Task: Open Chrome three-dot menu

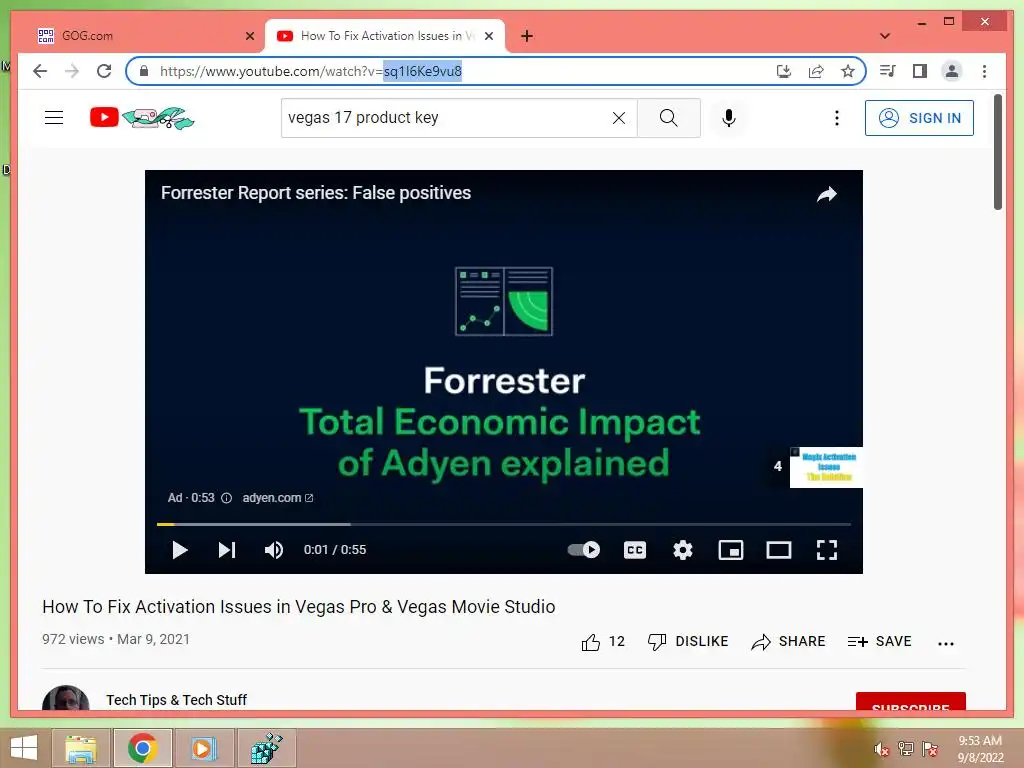Action: (984, 71)
